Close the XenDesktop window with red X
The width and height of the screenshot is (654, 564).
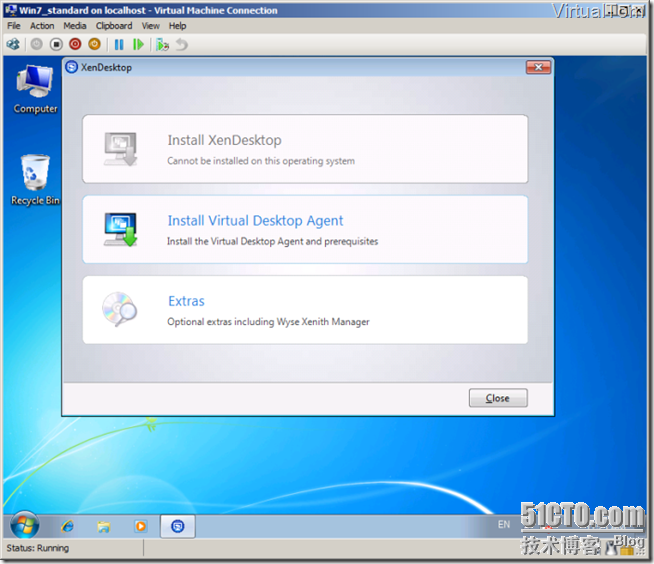[x=538, y=67]
